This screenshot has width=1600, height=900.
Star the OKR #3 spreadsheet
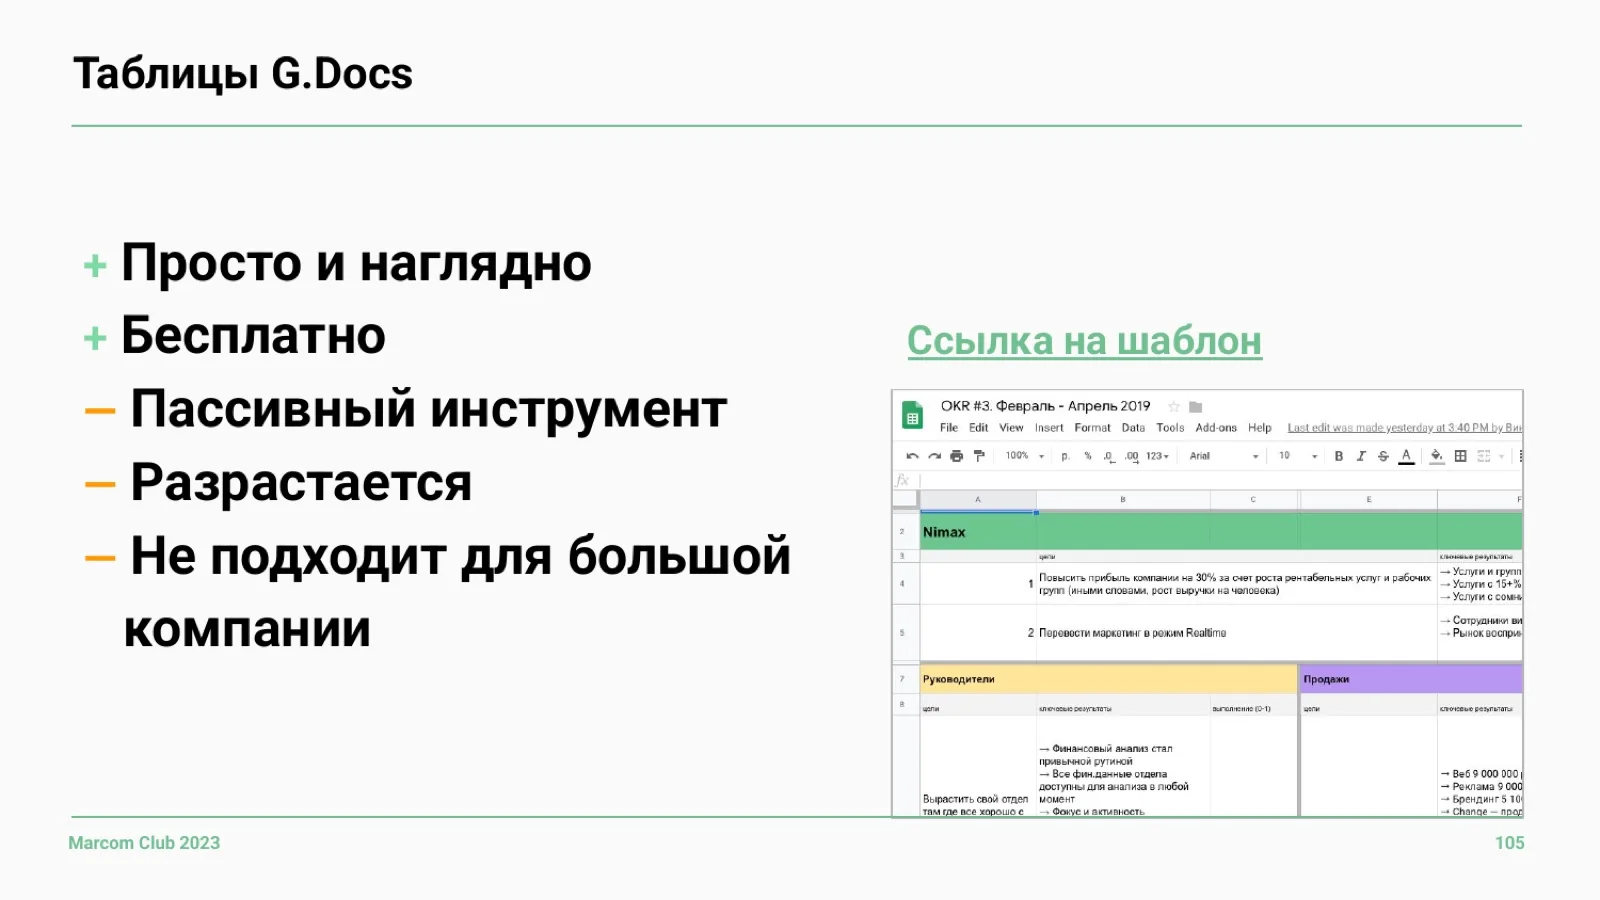(1174, 407)
